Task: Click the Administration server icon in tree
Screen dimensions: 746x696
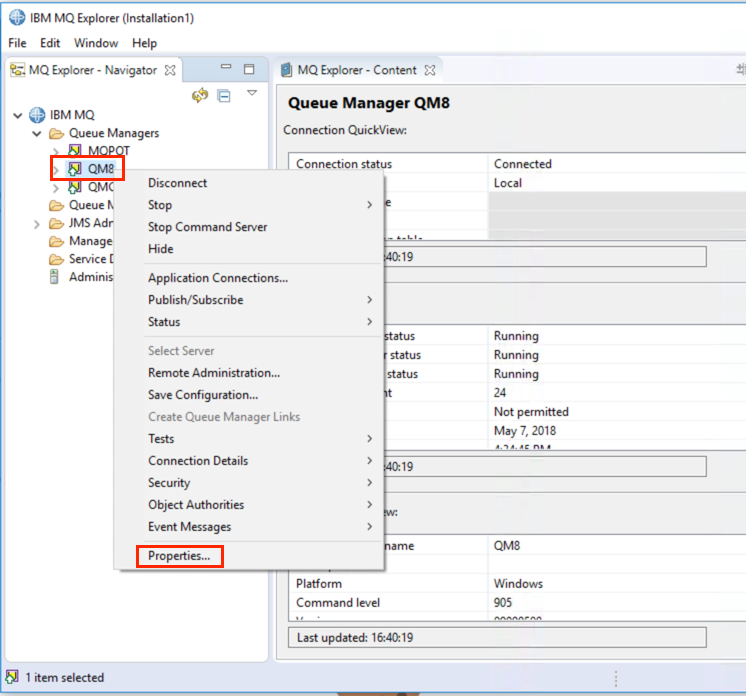Action: [54, 277]
